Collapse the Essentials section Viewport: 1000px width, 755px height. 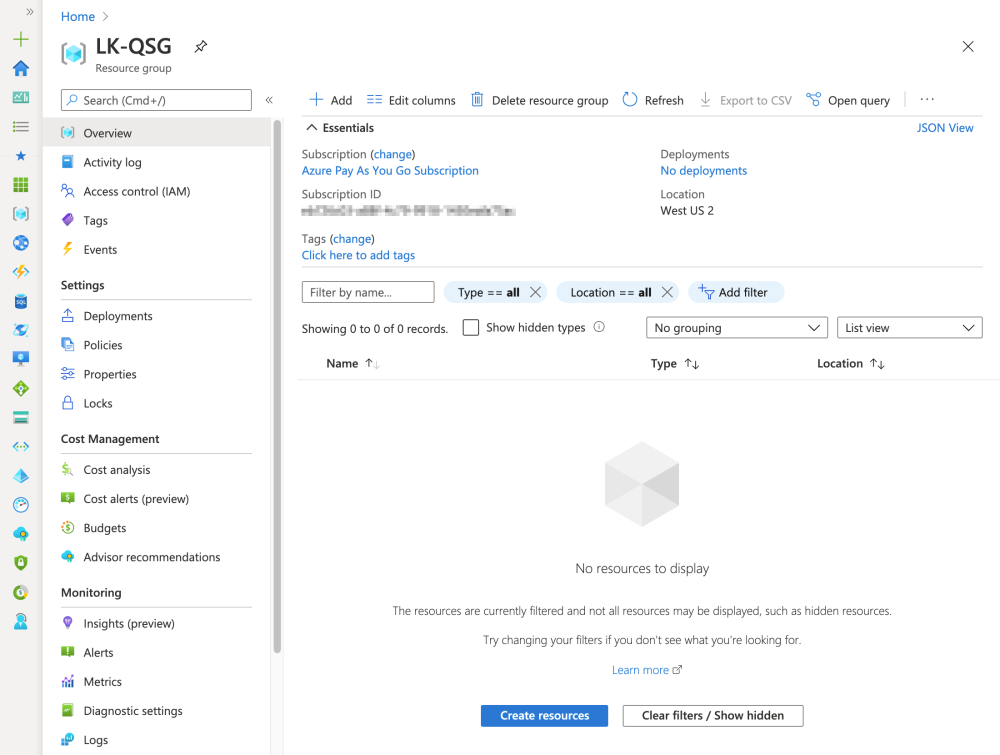tap(312, 128)
